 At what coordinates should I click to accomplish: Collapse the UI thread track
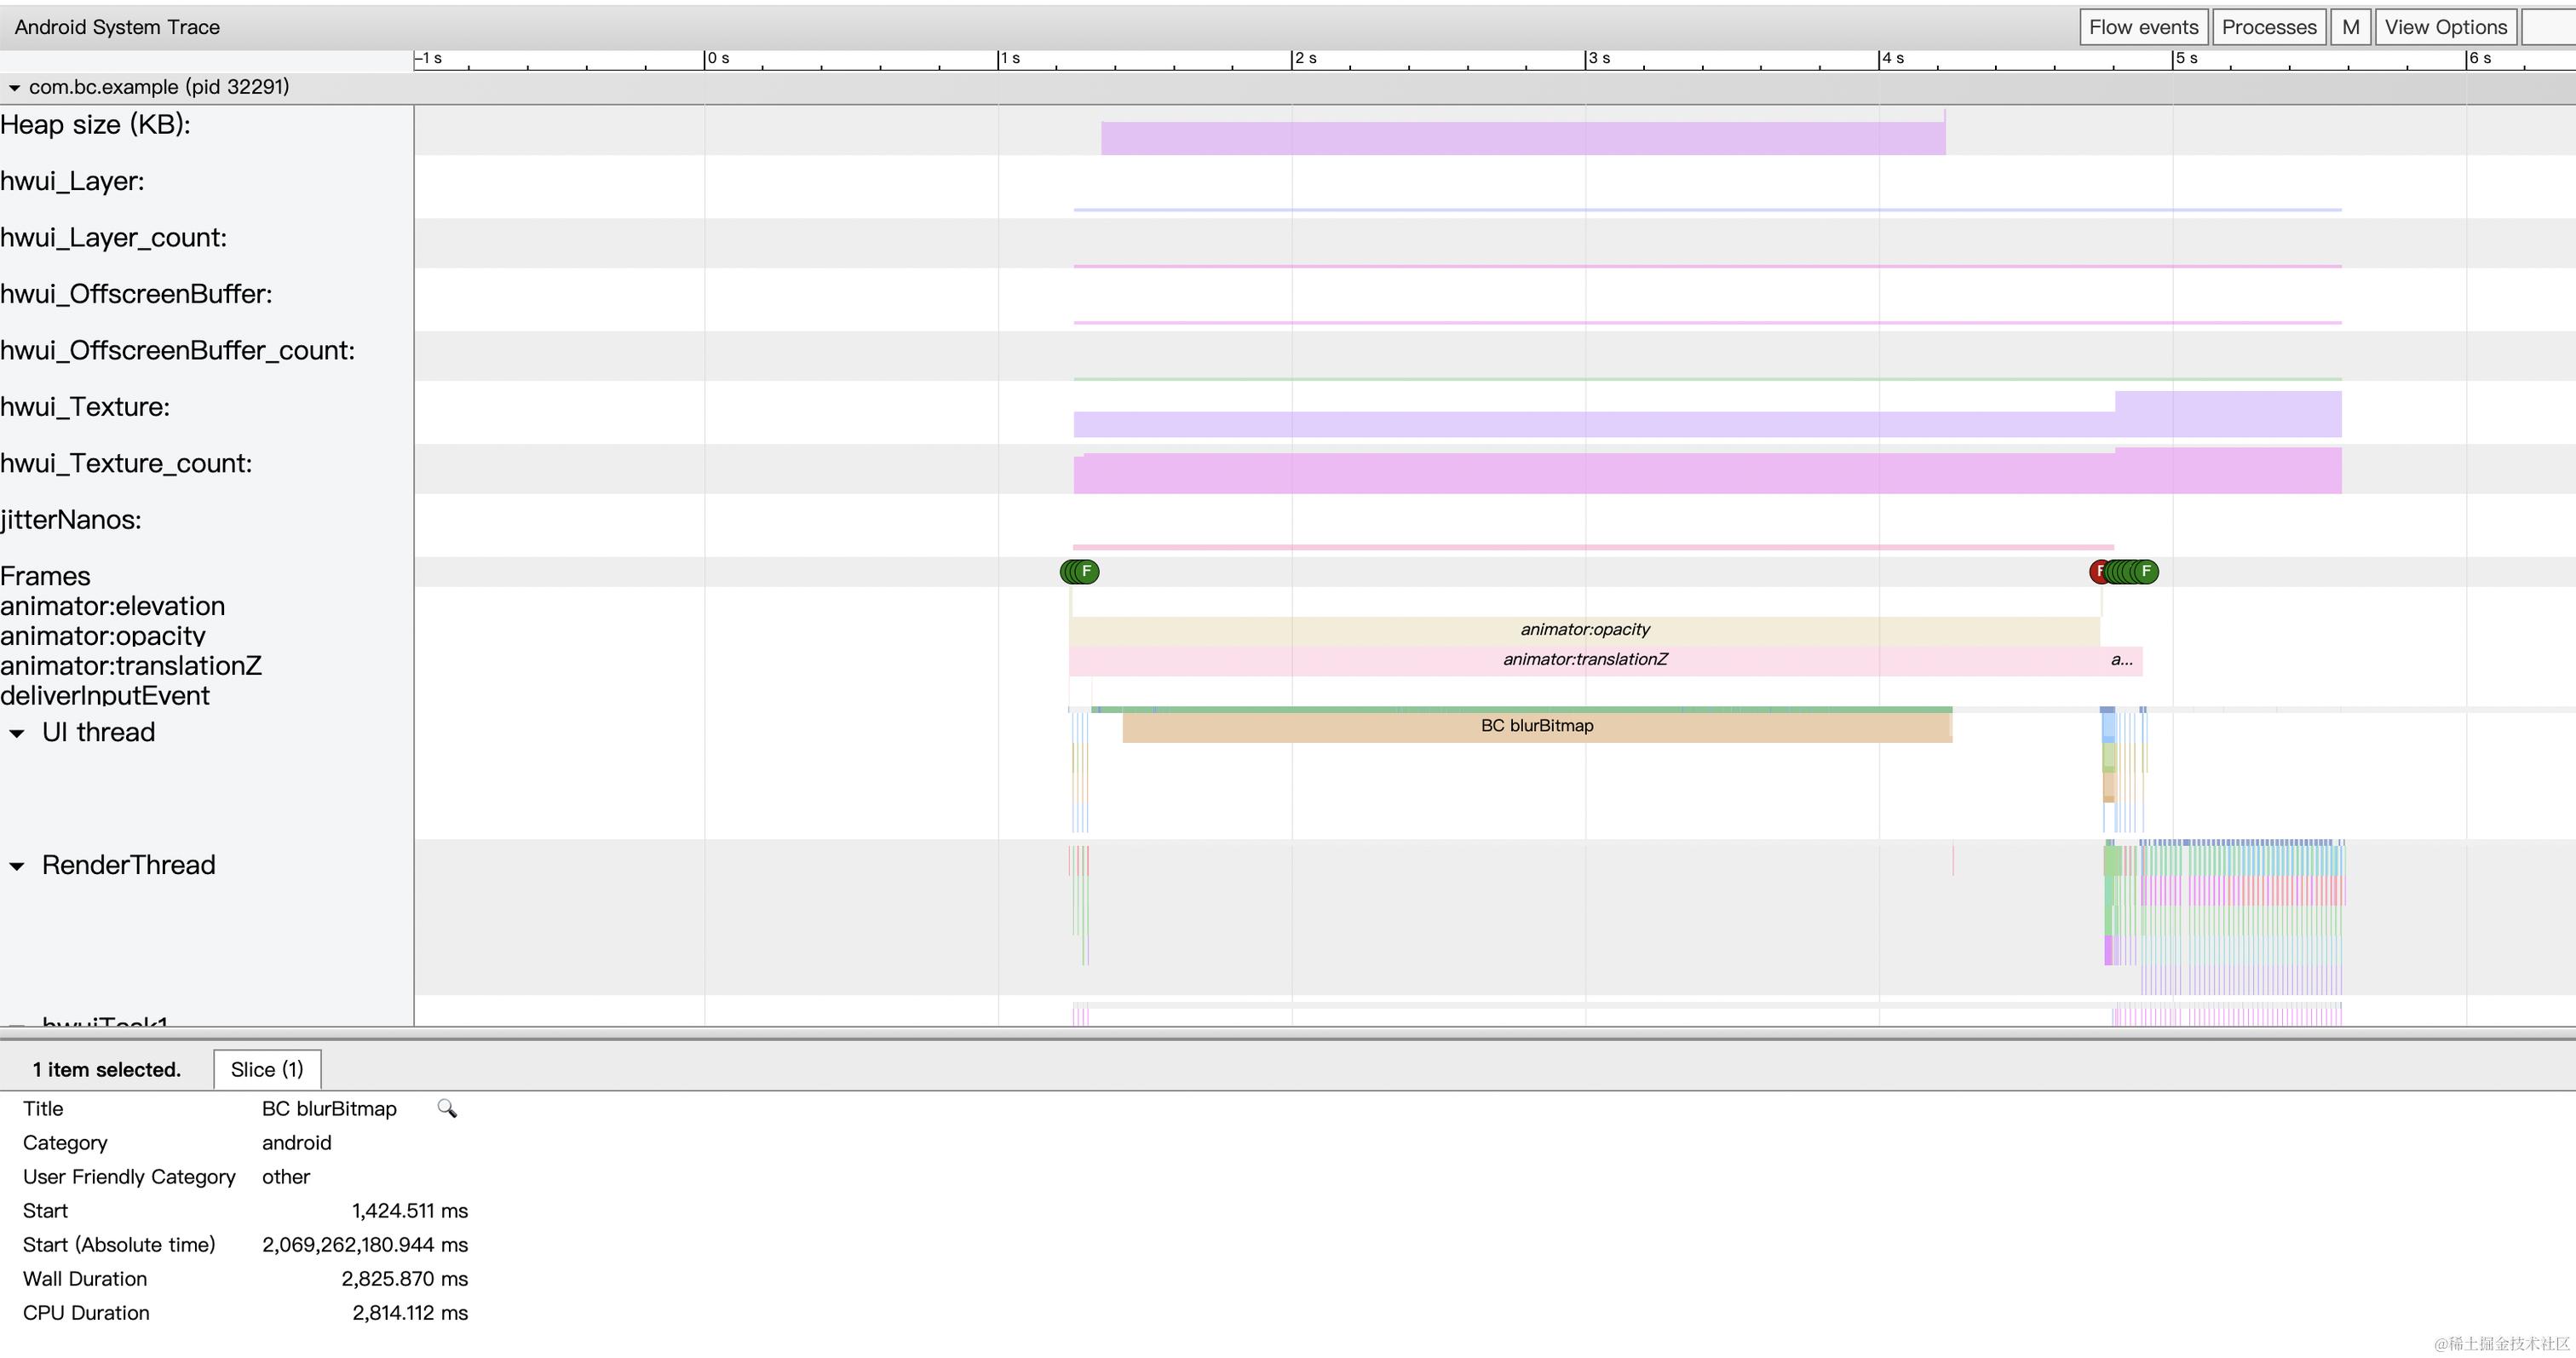tap(17, 733)
